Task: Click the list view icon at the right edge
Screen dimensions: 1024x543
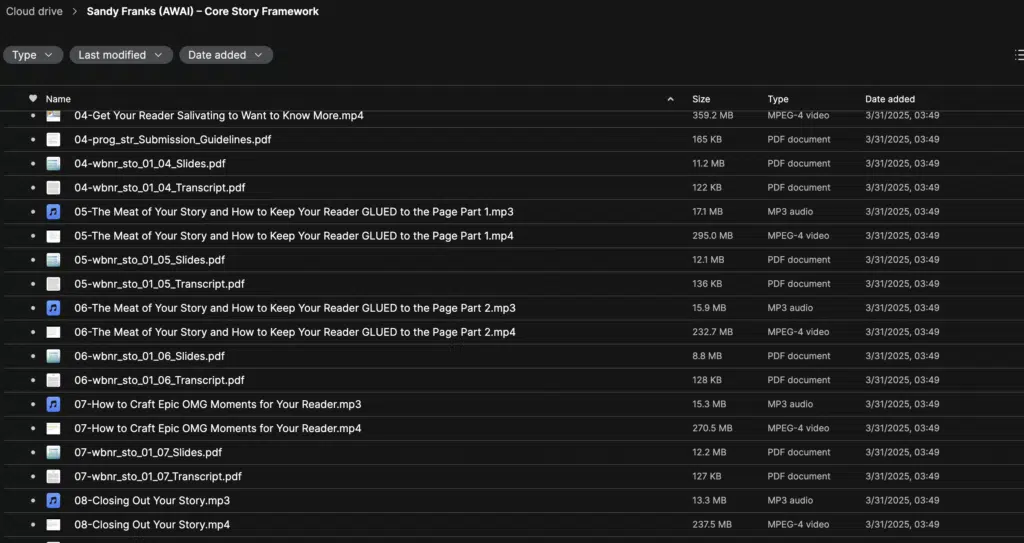Action: point(1019,55)
